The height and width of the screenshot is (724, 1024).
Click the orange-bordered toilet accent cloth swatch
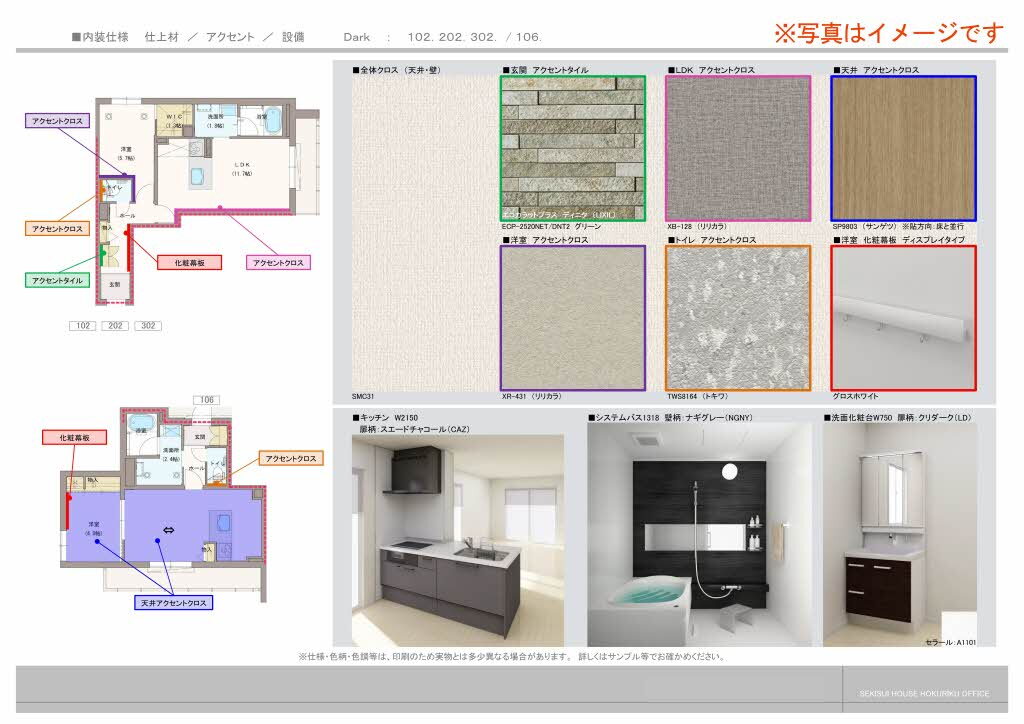point(738,318)
